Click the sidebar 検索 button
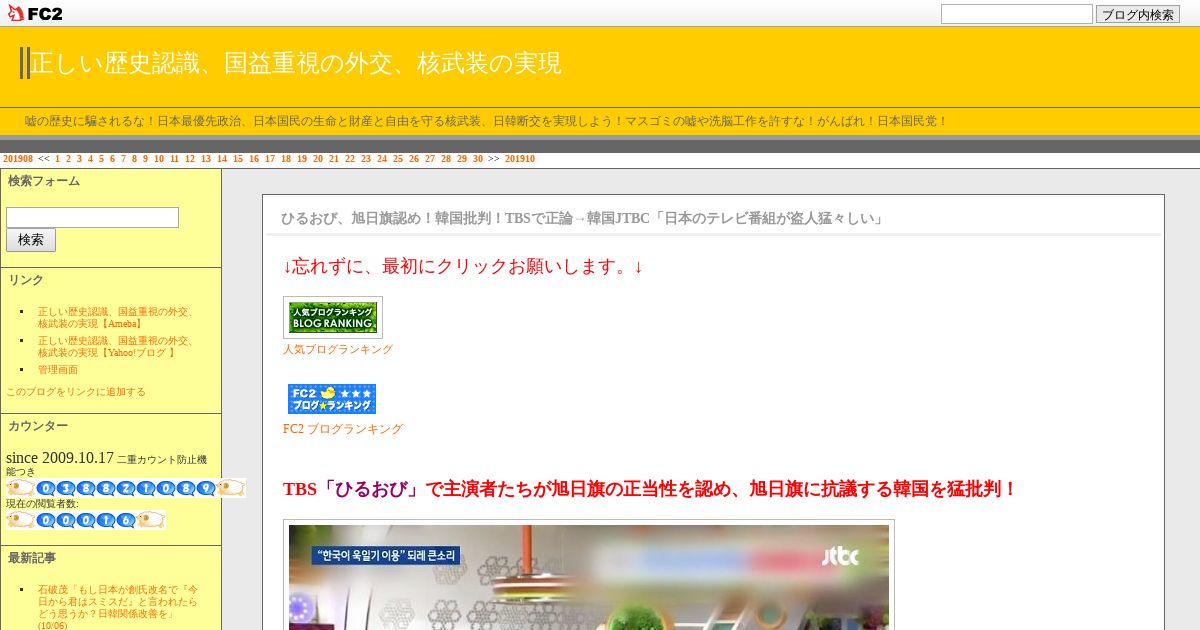This screenshot has width=1200, height=630. click(31, 240)
